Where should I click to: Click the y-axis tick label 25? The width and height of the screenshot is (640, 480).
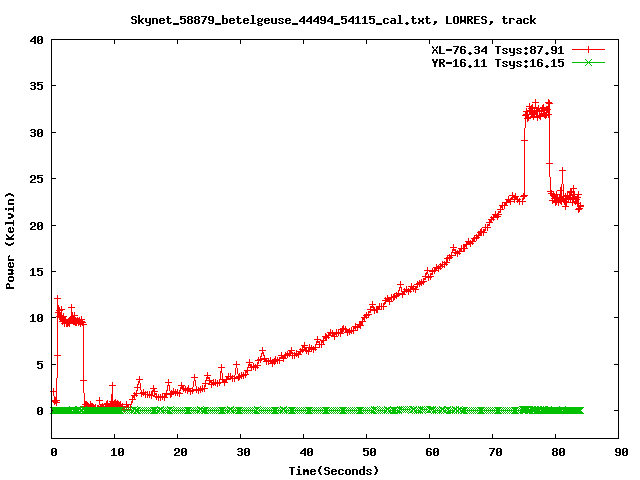[36, 179]
